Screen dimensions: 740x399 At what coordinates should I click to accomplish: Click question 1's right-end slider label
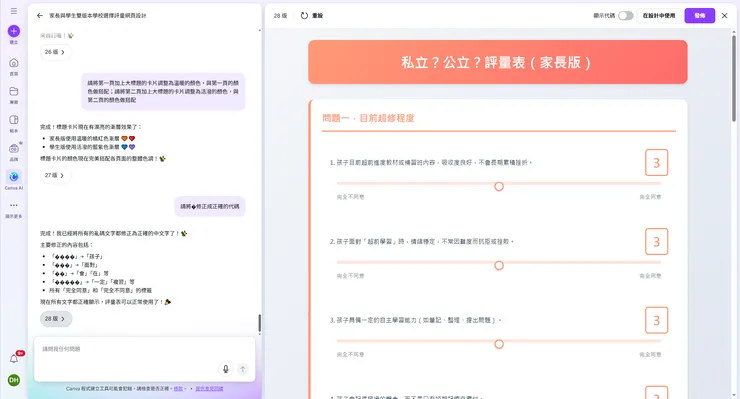[650, 197]
